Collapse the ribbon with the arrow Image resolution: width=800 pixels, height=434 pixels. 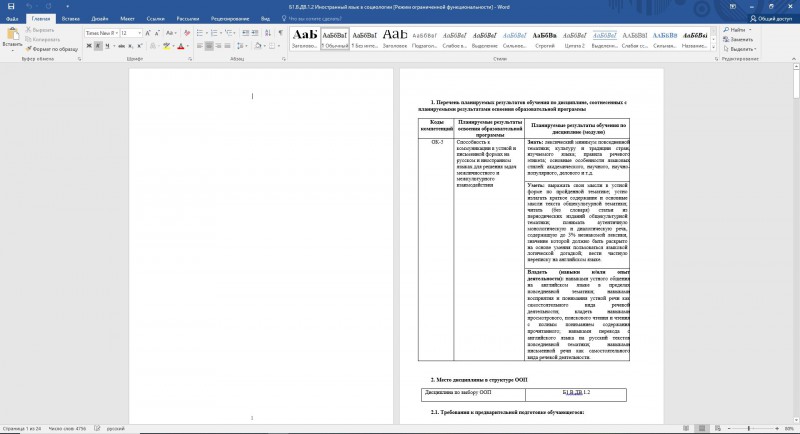(794, 59)
